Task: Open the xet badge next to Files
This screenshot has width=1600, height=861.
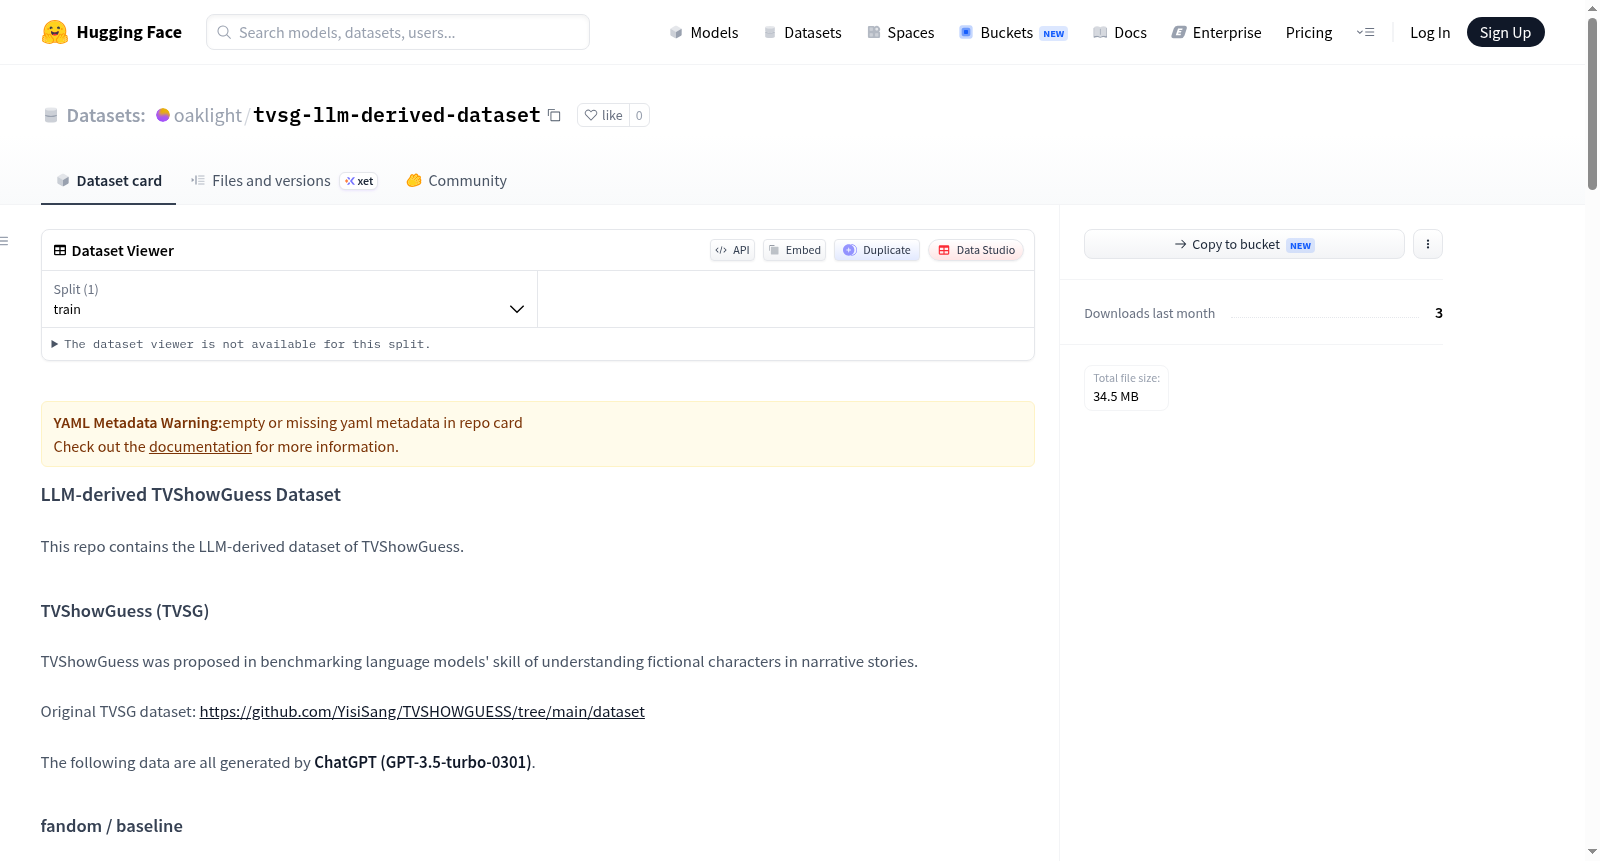Action: pos(359,181)
